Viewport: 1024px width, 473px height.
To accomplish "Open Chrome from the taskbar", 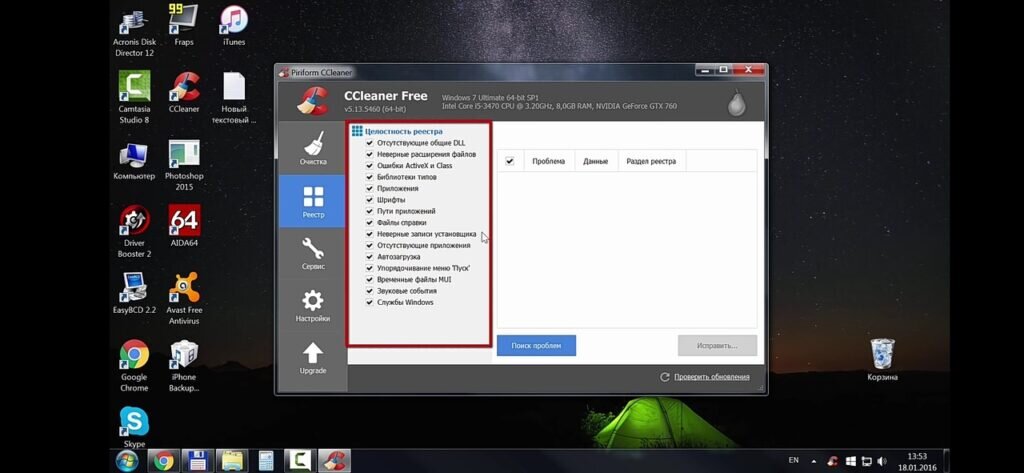I will point(163,461).
